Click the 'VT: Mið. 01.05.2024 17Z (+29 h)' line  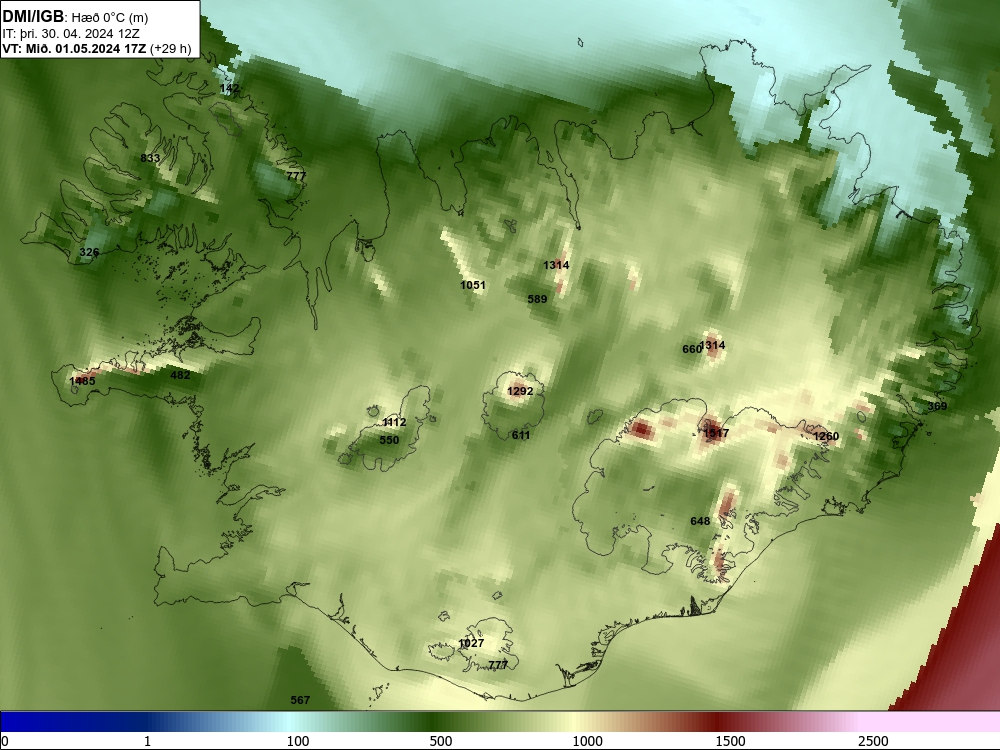(x=96, y=48)
